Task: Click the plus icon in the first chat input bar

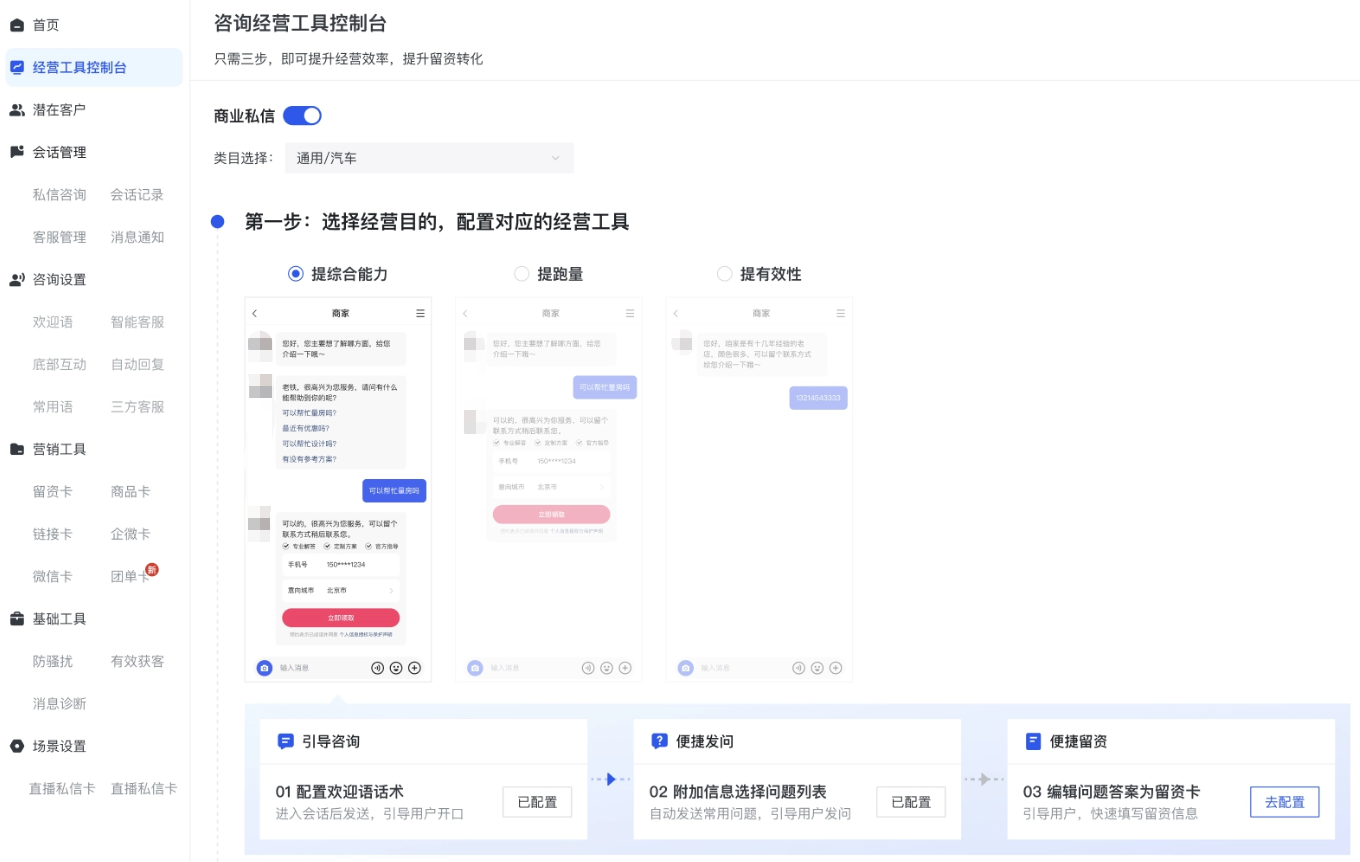Action: click(x=415, y=667)
